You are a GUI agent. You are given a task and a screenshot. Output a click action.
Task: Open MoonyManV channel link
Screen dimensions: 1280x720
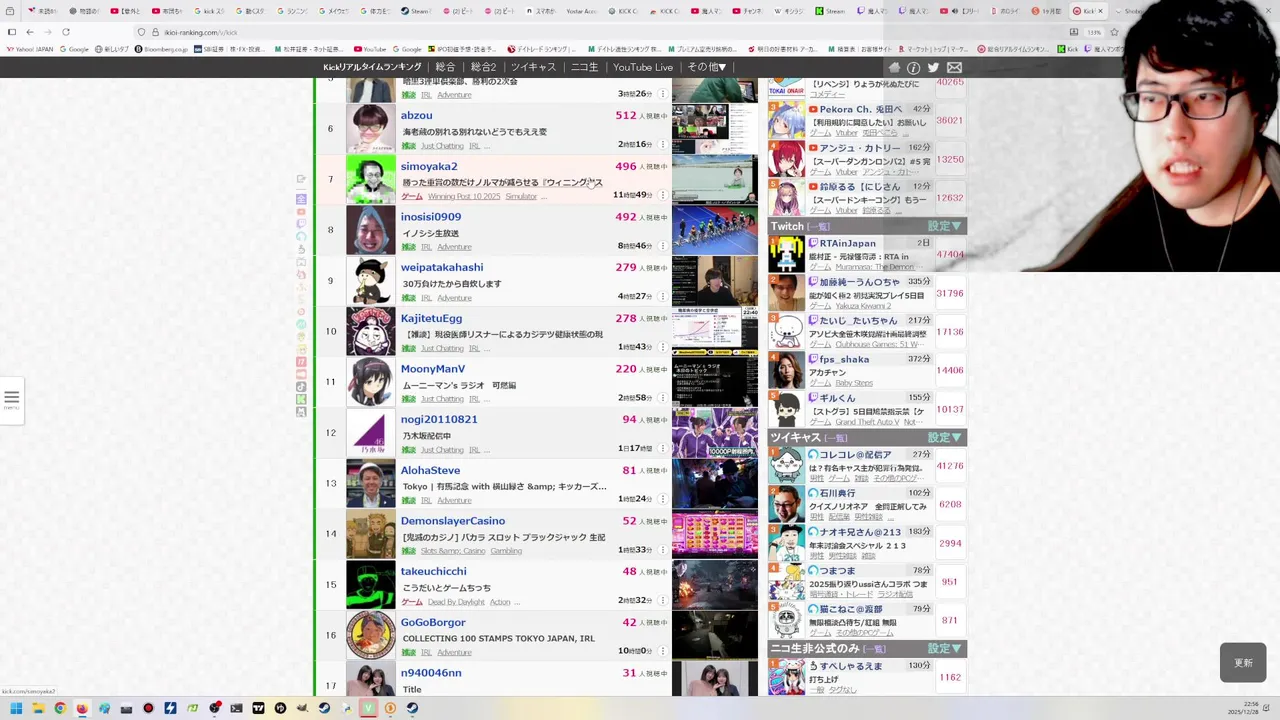coord(433,369)
